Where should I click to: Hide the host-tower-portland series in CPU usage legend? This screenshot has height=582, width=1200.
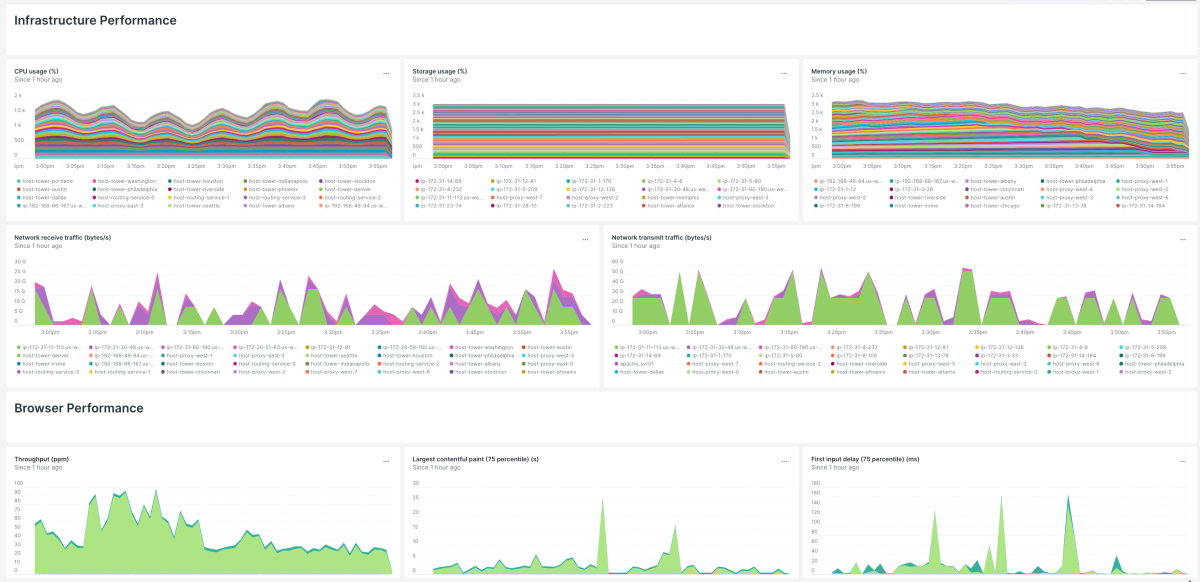[x=47, y=181]
